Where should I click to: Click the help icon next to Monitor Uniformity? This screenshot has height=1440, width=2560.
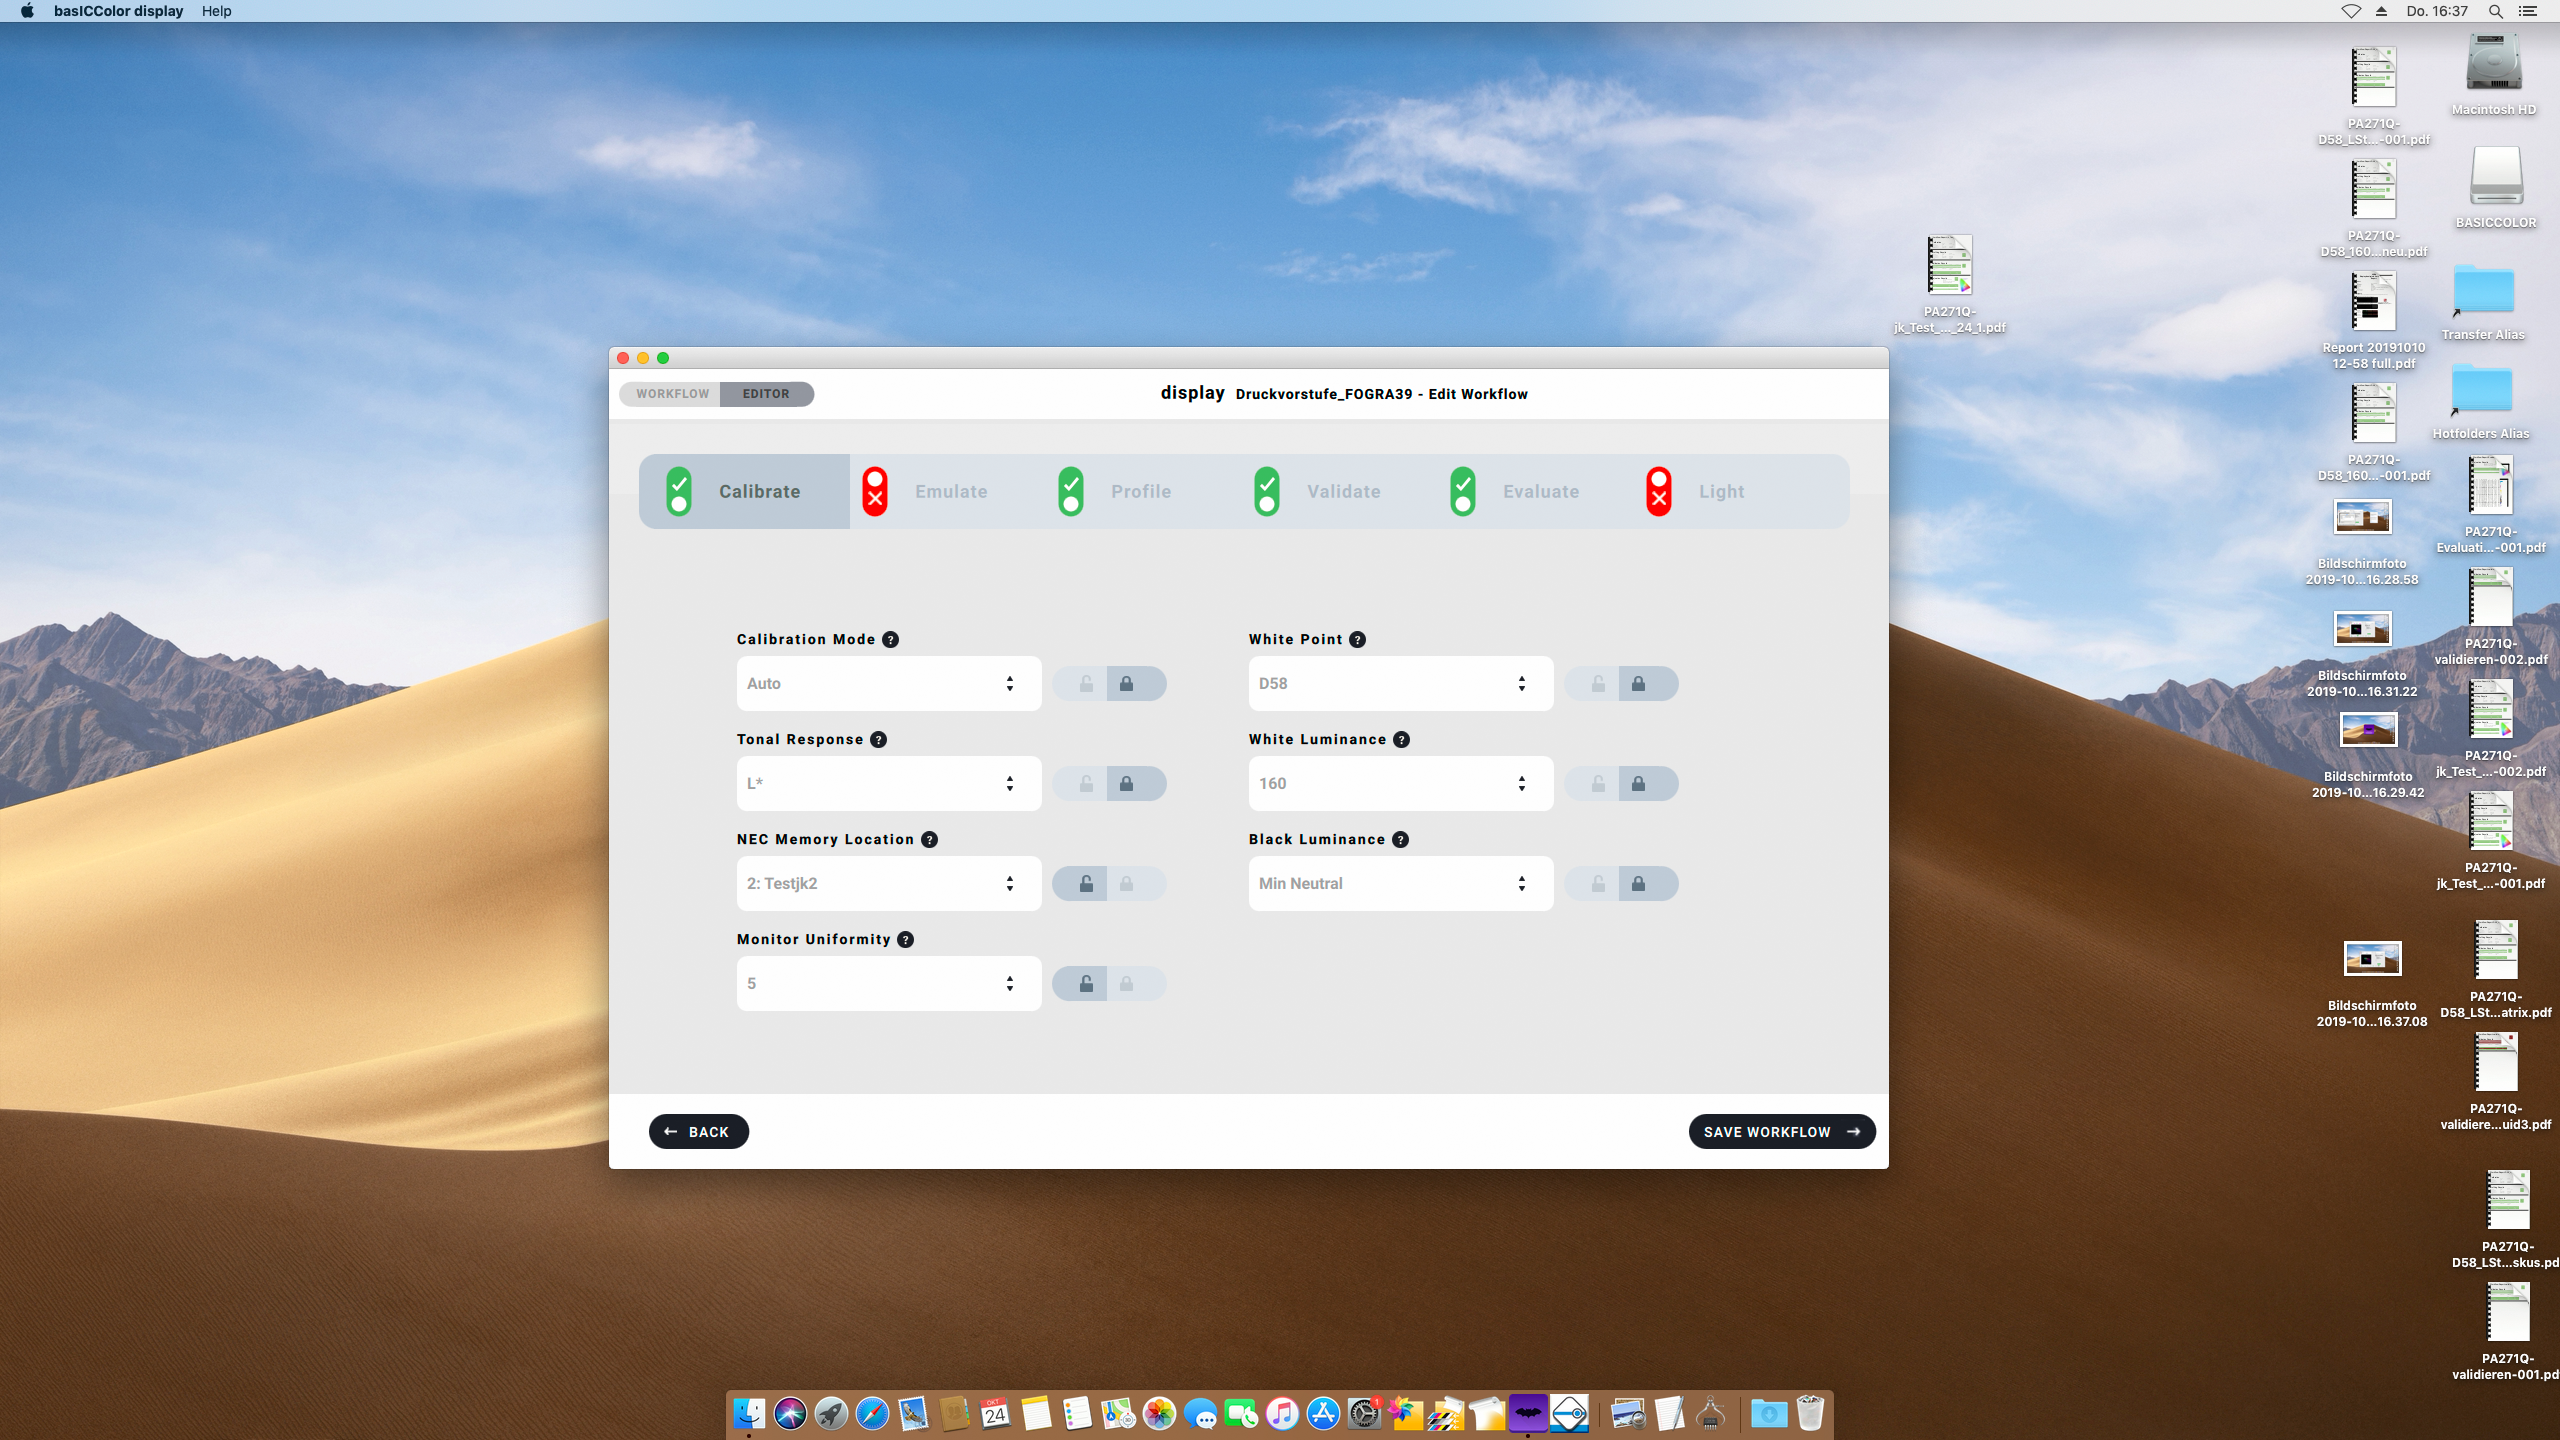pos(905,940)
